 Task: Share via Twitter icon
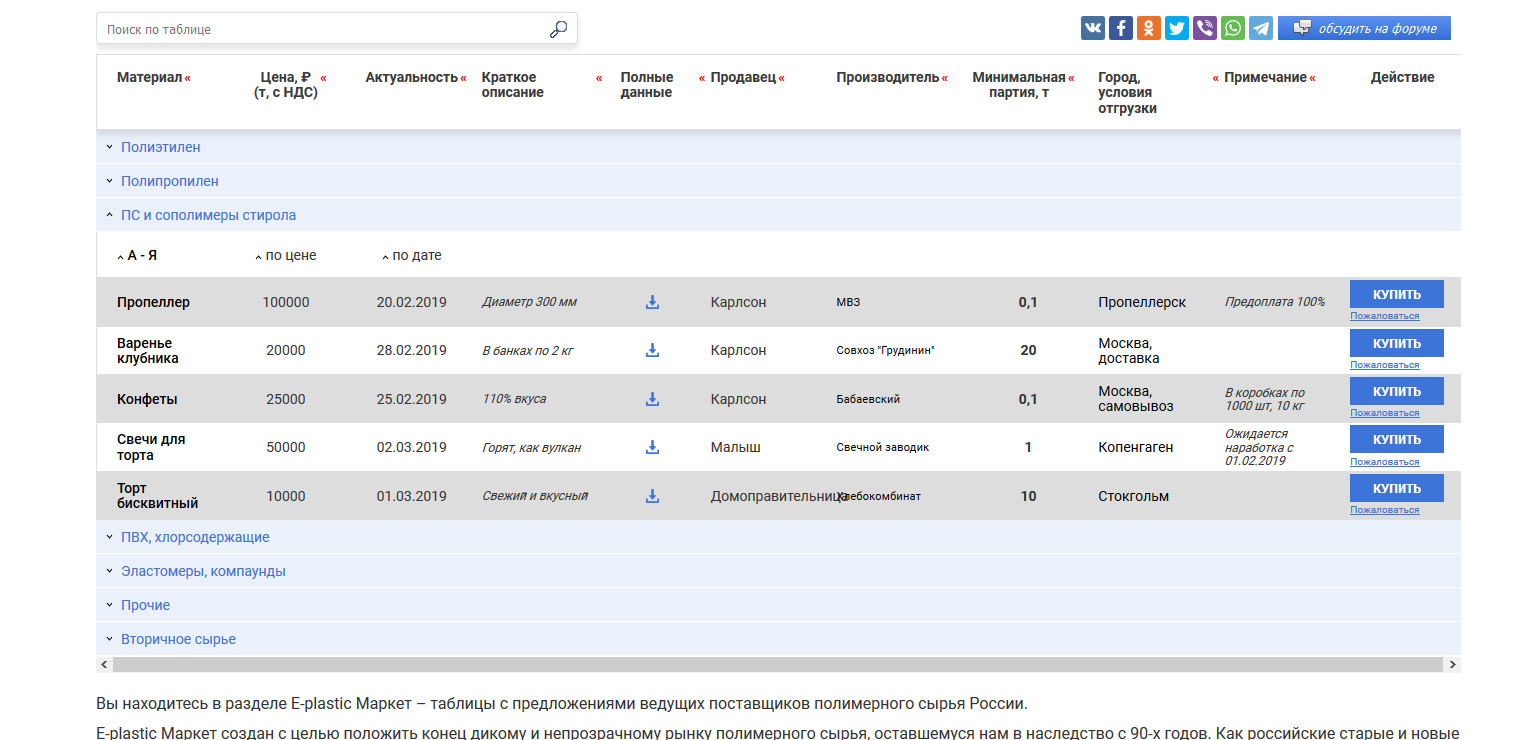(1177, 28)
